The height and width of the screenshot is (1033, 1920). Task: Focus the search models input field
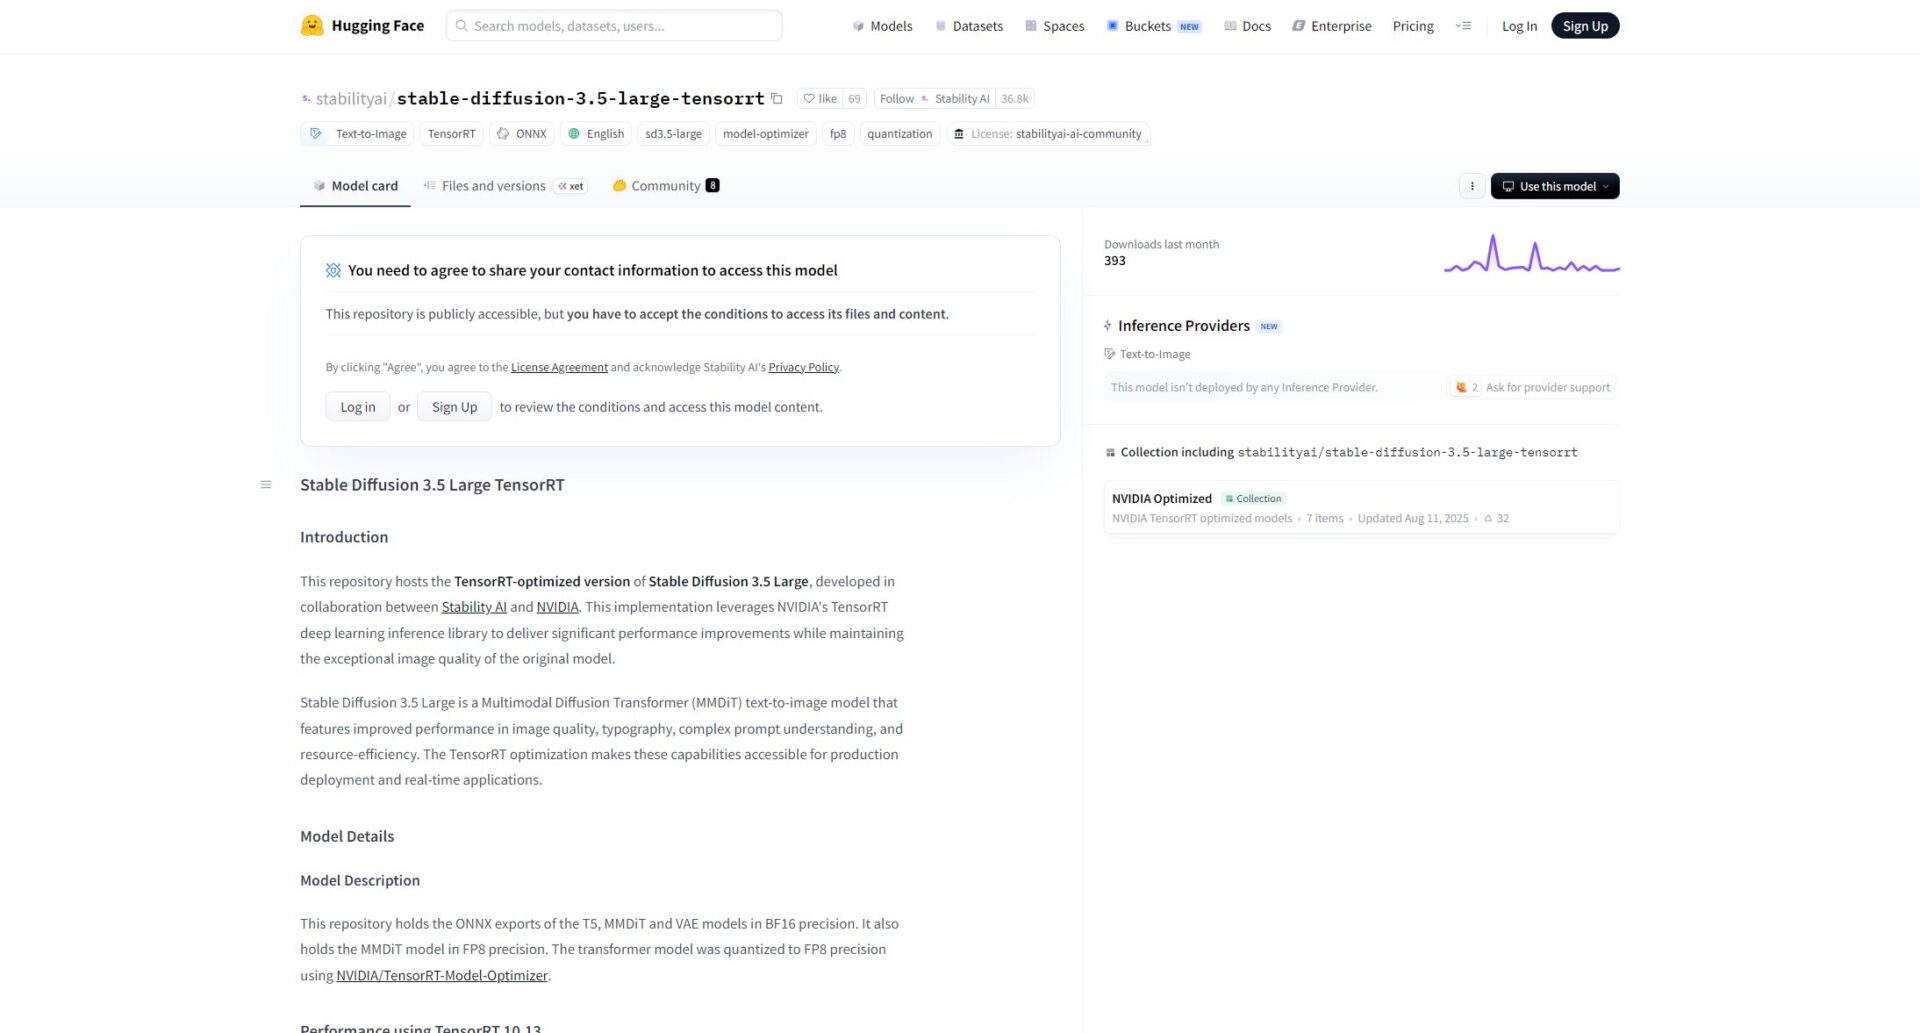(614, 26)
